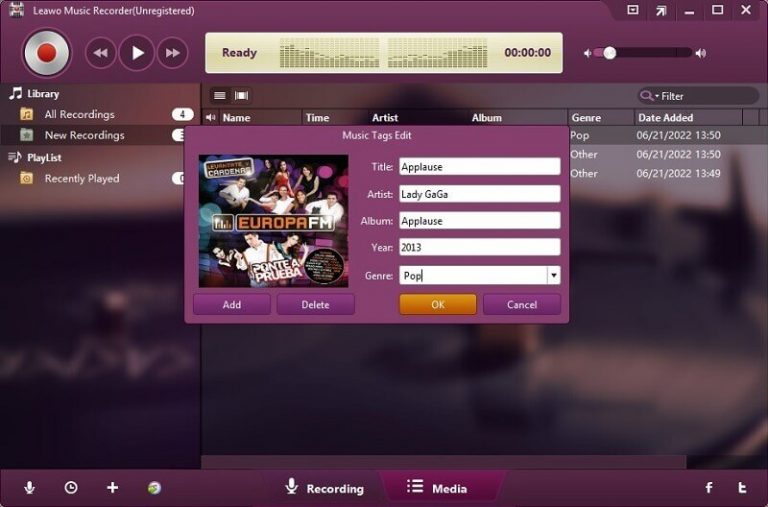Click inside the Genre combo box text
768x507 pixels.
473,275
